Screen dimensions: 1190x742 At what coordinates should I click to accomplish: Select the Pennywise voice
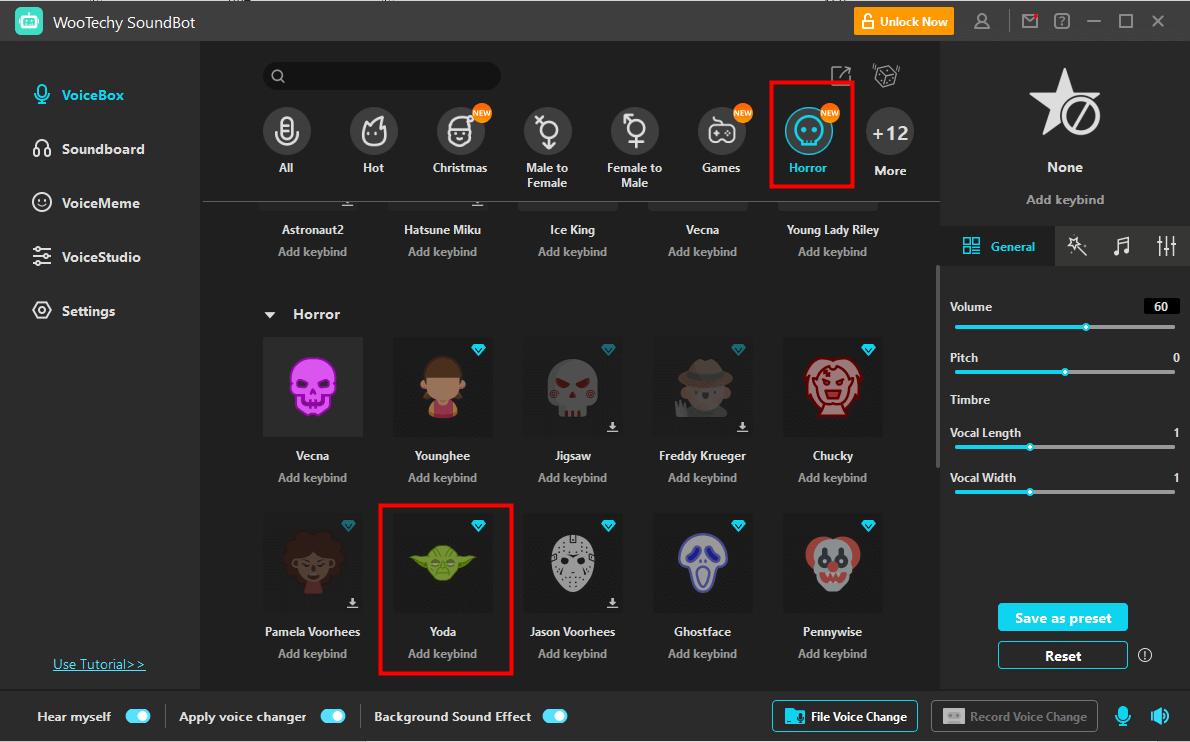click(833, 563)
